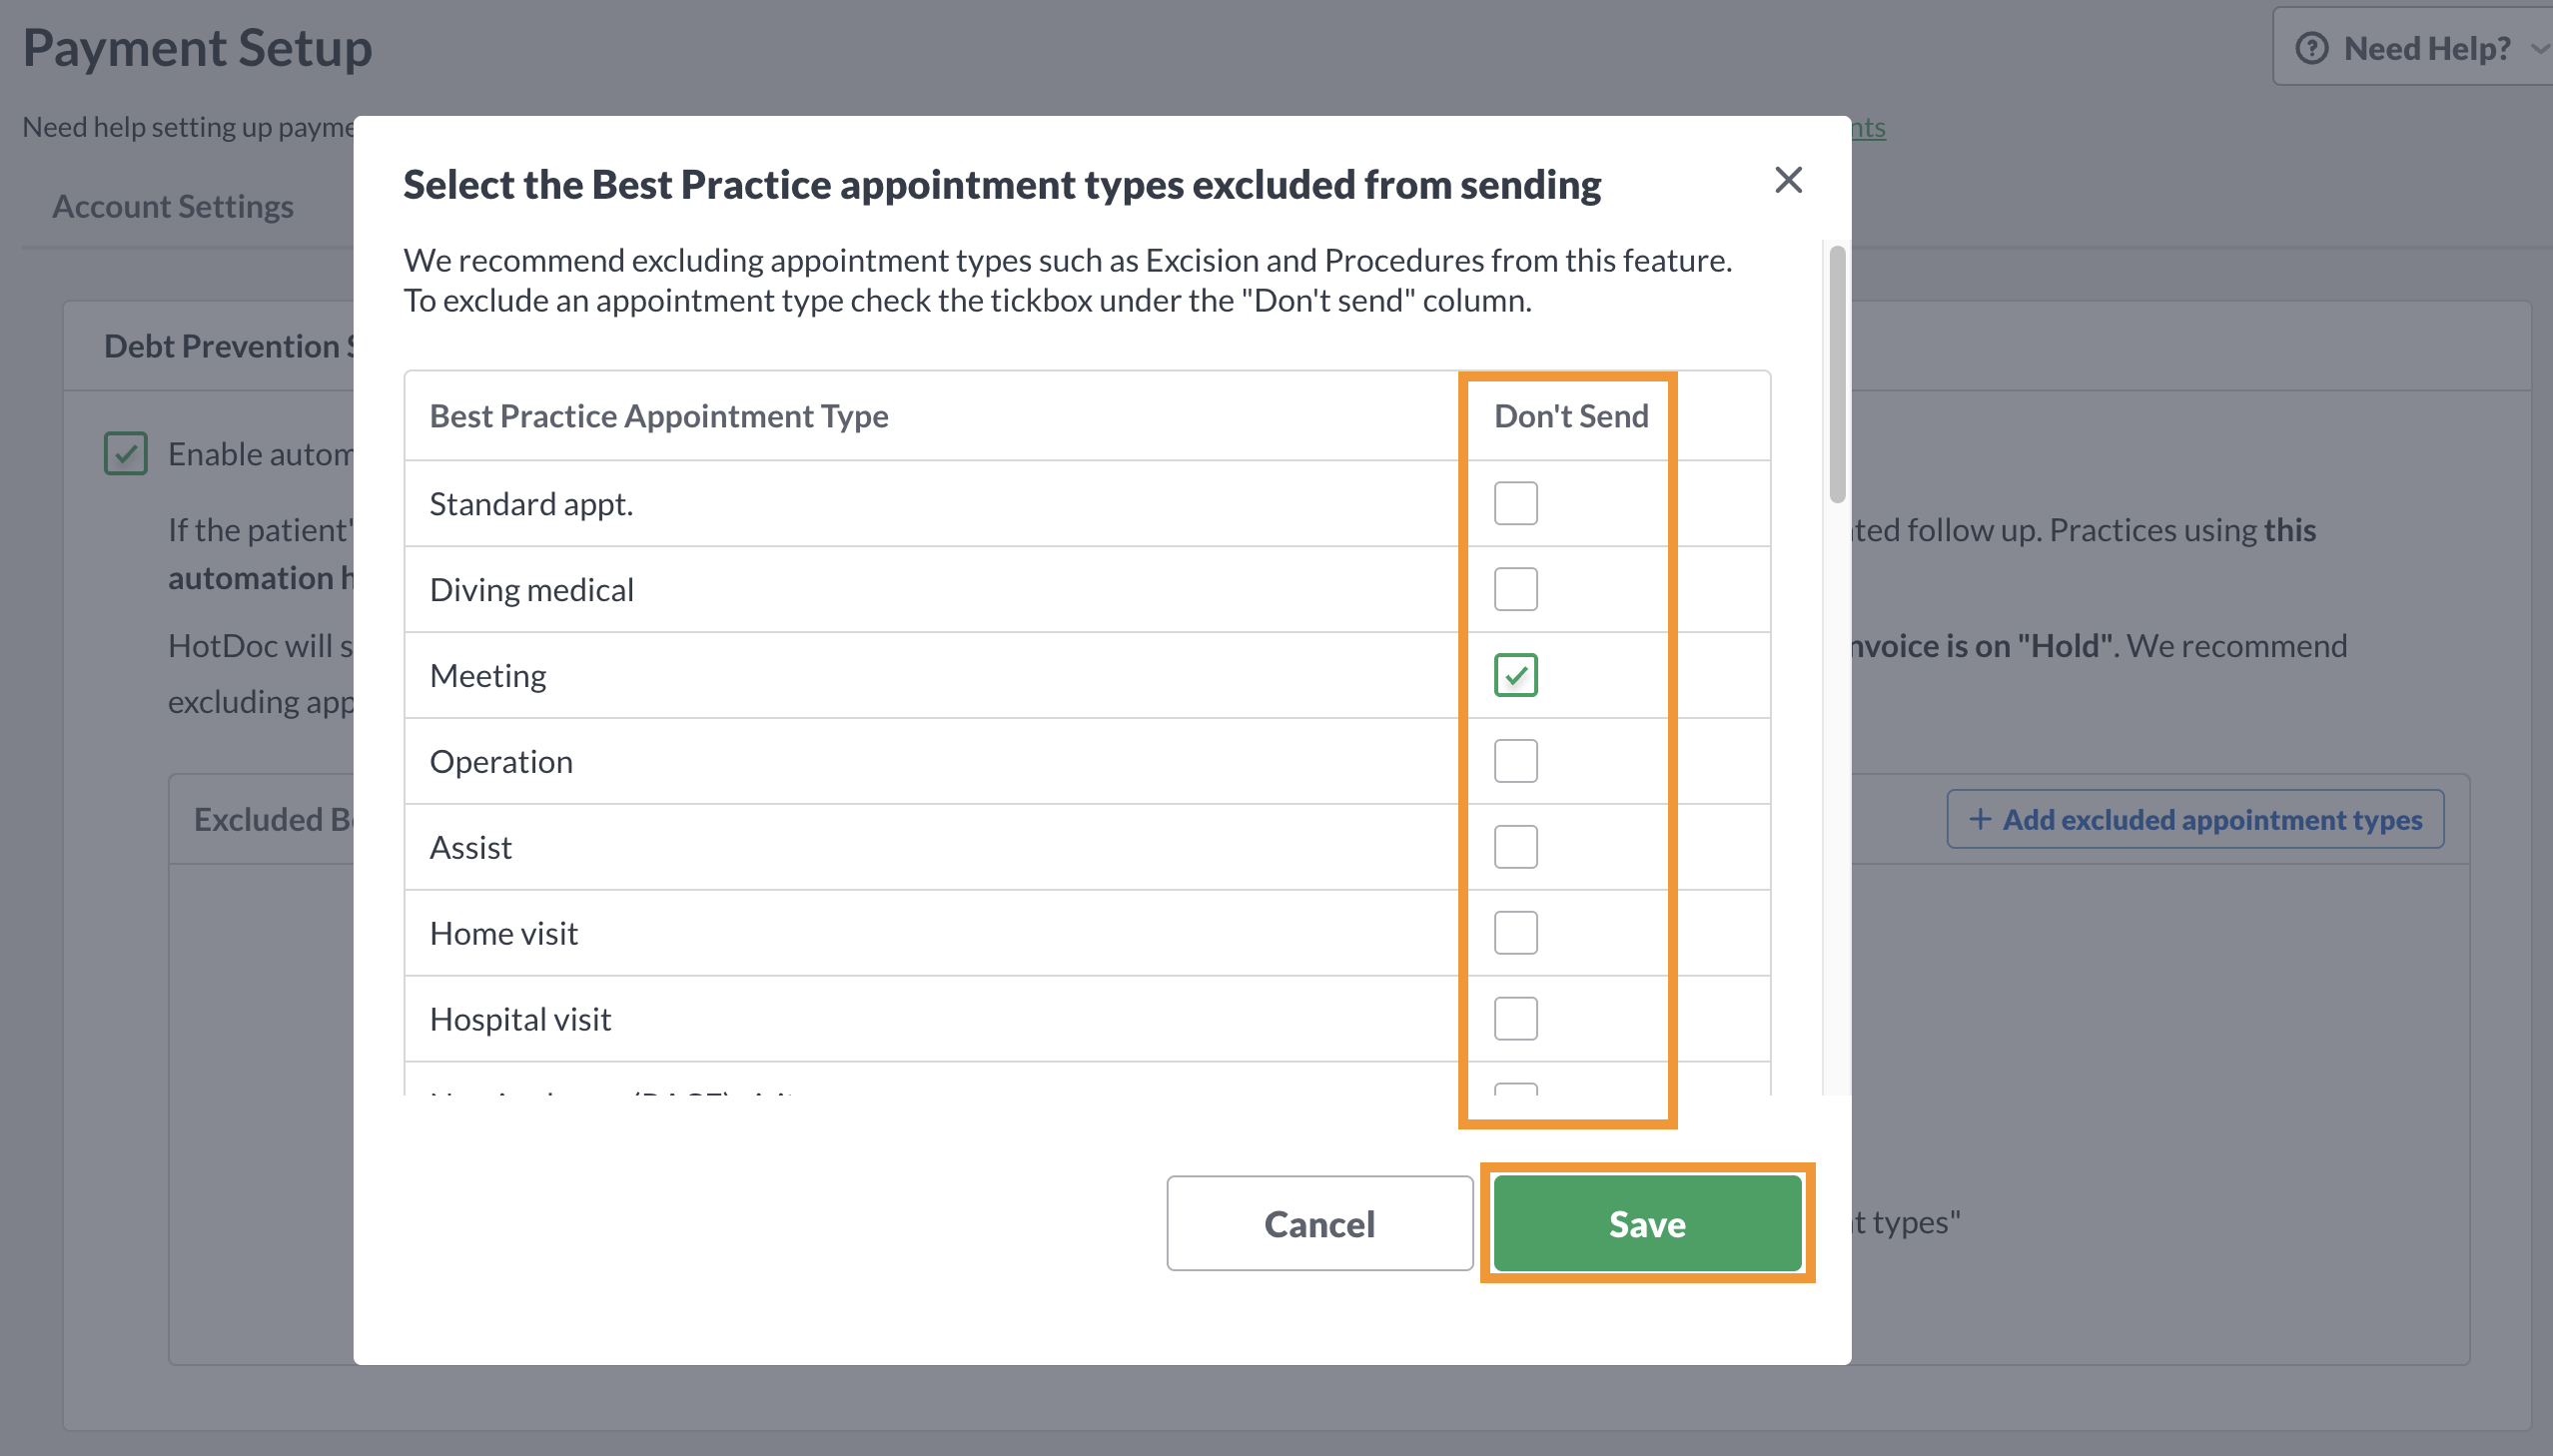Tick Don't Send for Hospital visit
Viewport: 2553px width, 1456px height.
pyautogui.click(x=1515, y=1019)
